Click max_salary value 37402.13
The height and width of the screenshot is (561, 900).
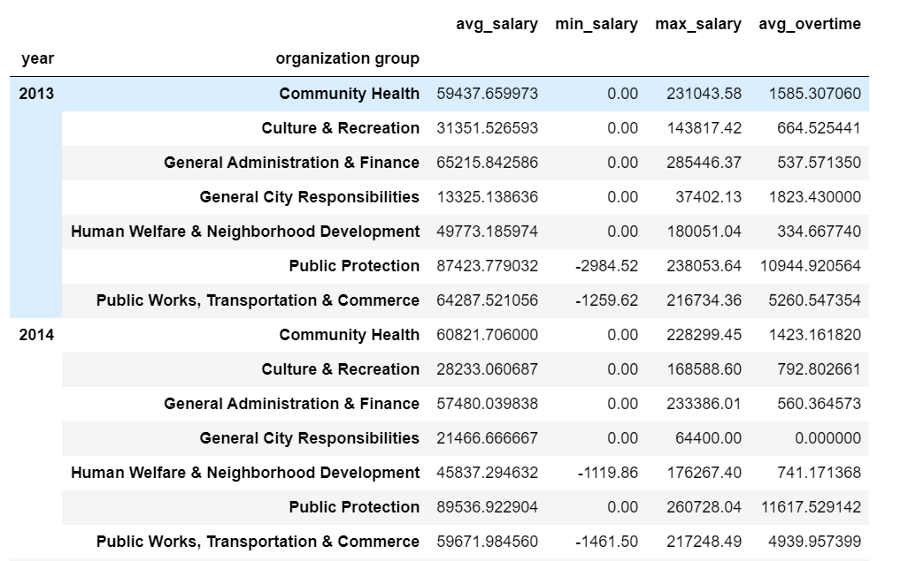click(x=708, y=197)
